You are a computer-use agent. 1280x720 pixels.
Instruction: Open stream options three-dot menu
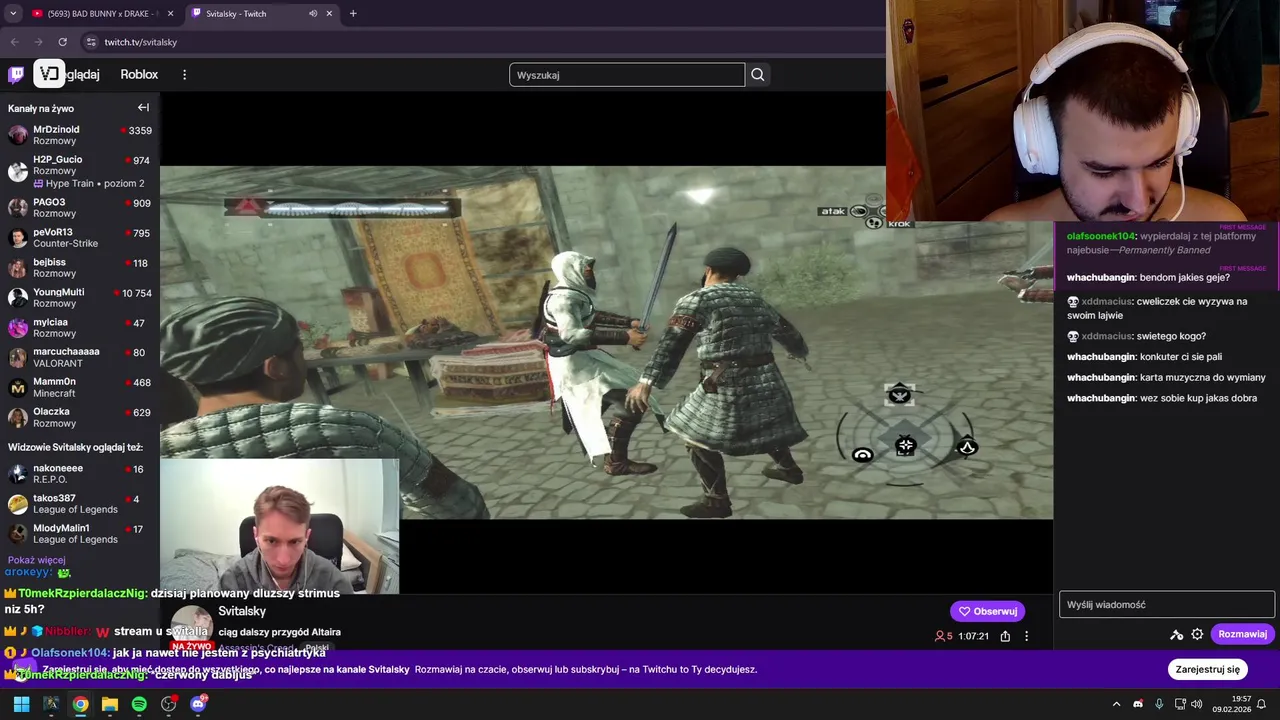[x=1026, y=636]
